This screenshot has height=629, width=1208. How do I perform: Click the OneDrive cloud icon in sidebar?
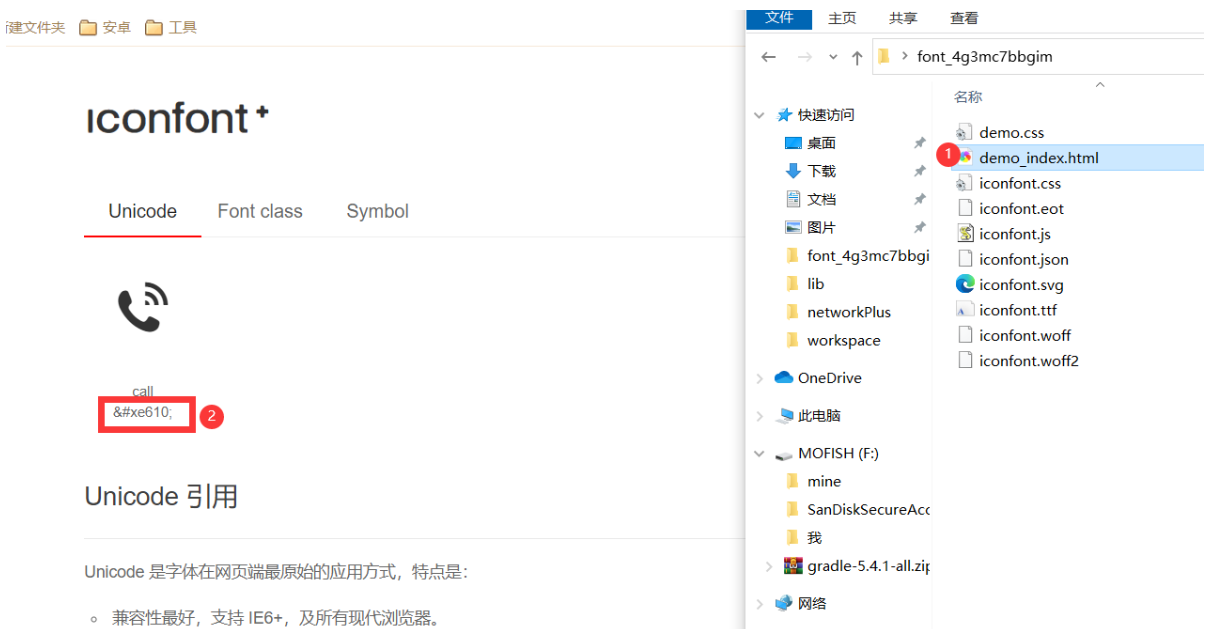click(783, 377)
